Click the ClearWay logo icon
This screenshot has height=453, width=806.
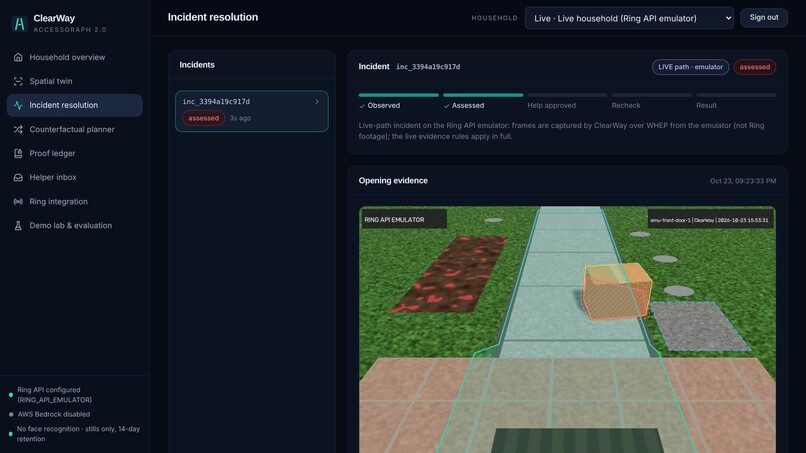19,24
